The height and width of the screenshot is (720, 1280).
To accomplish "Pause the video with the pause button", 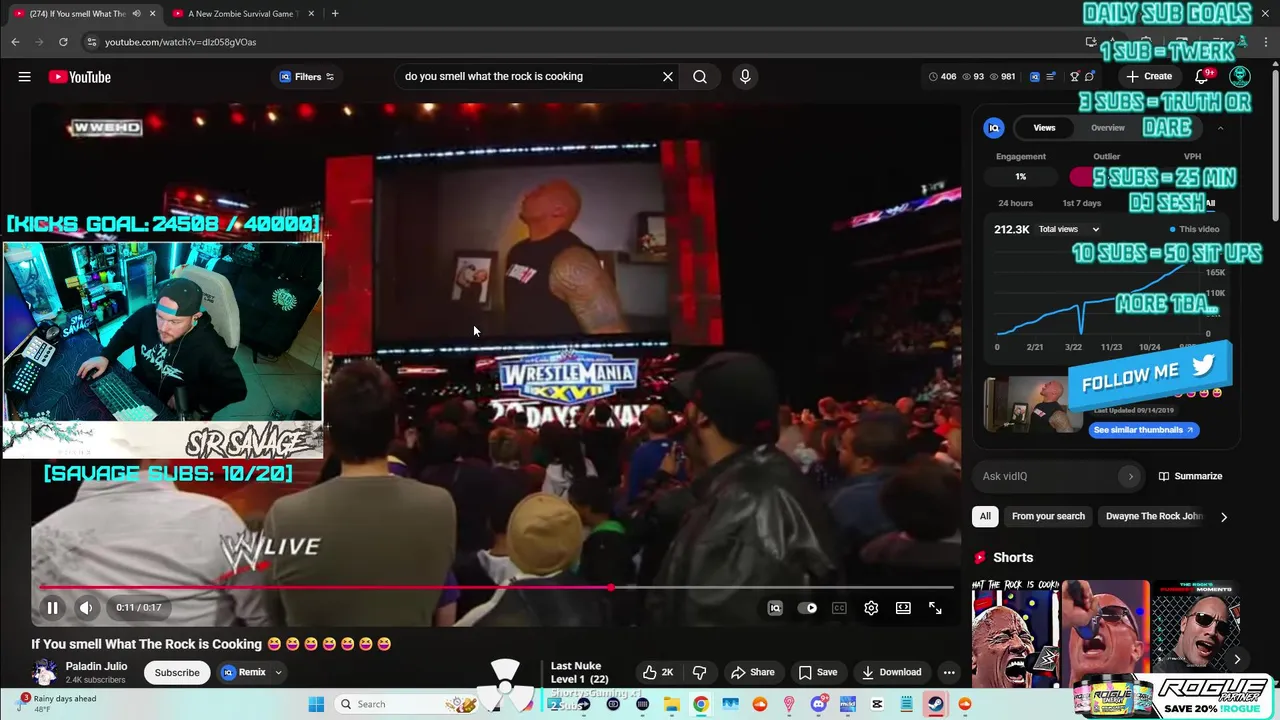I will pyautogui.click(x=52, y=607).
